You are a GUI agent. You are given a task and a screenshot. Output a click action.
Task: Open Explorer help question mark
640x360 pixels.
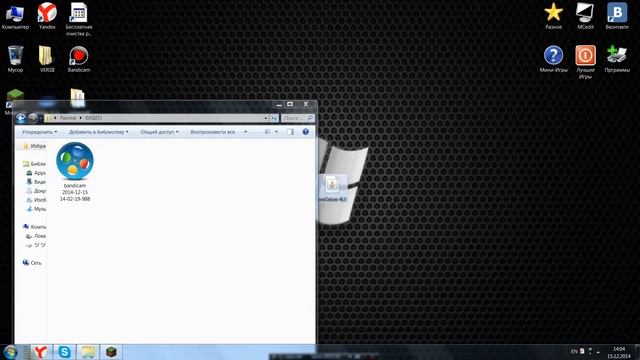[306, 132]
